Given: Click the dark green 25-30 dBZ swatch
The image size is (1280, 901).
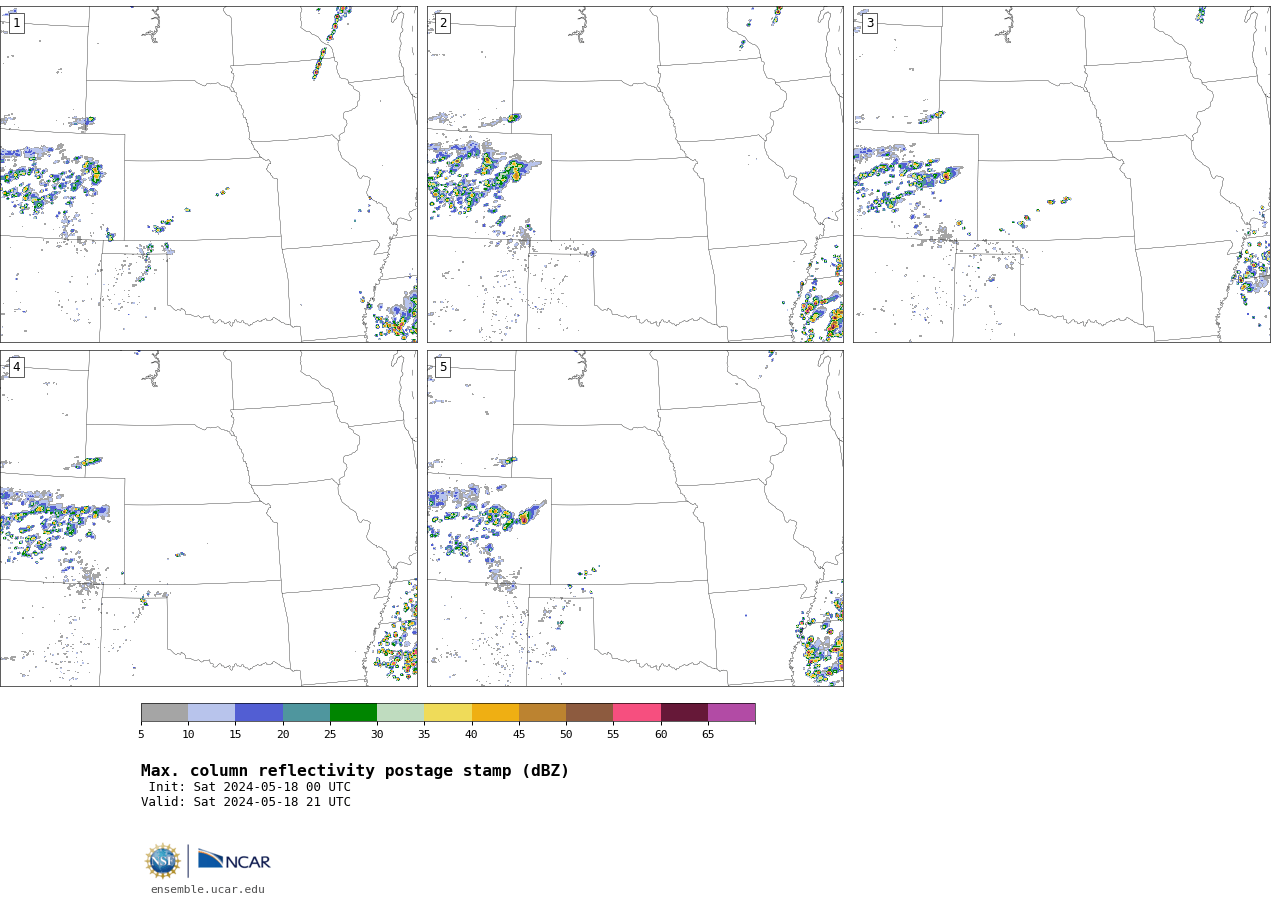Looking at the screenshot, I should (x=353, y=712).
